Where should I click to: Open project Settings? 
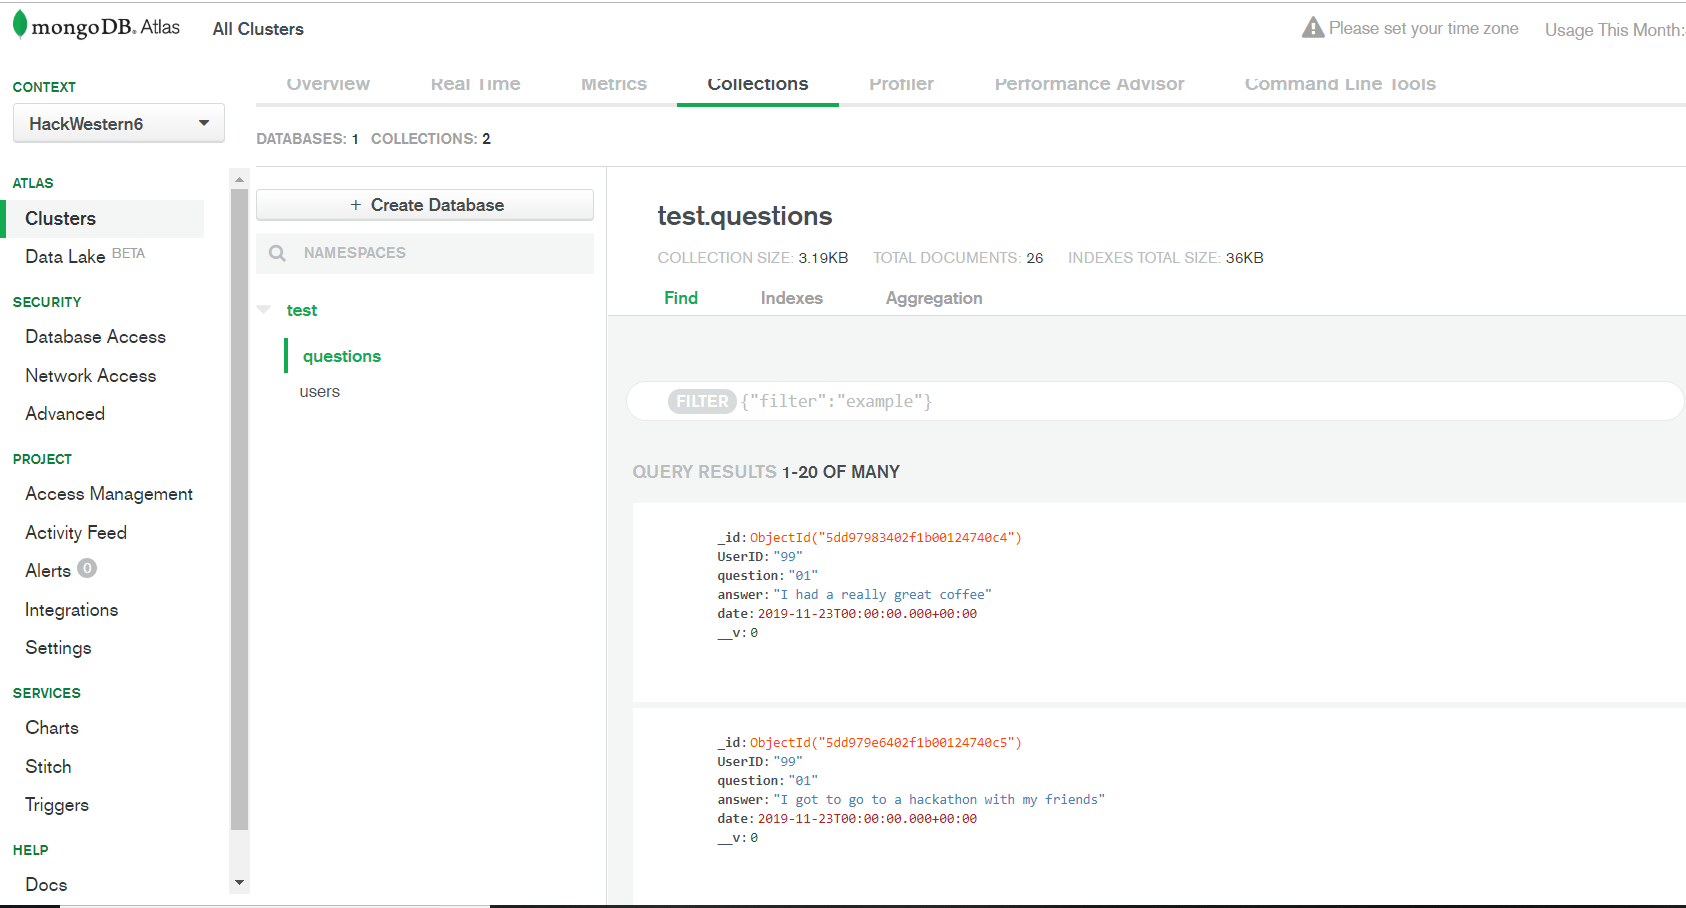point(58,648)
